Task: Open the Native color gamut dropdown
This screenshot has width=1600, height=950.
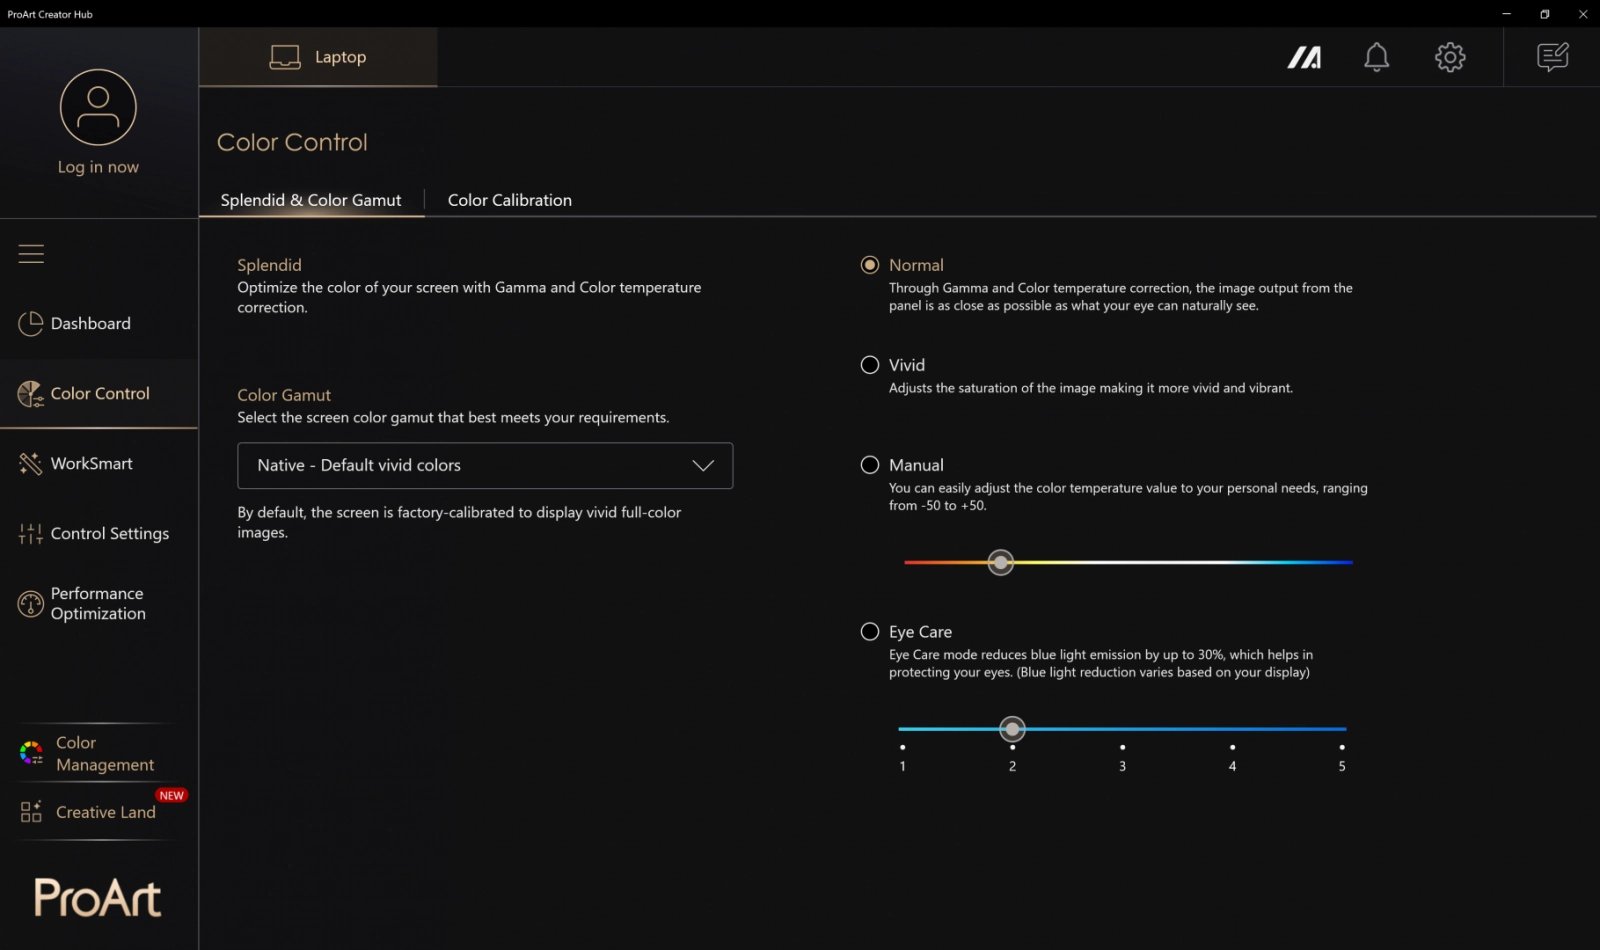Action: coord(485,465)
